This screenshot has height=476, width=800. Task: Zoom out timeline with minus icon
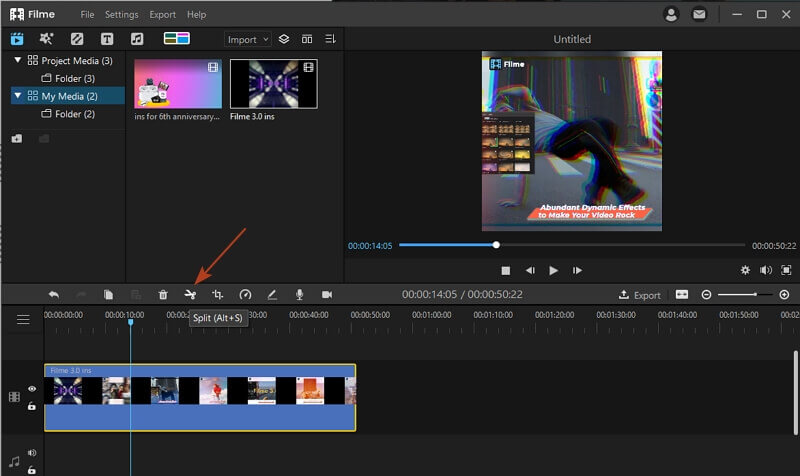[x=706, y=294]
